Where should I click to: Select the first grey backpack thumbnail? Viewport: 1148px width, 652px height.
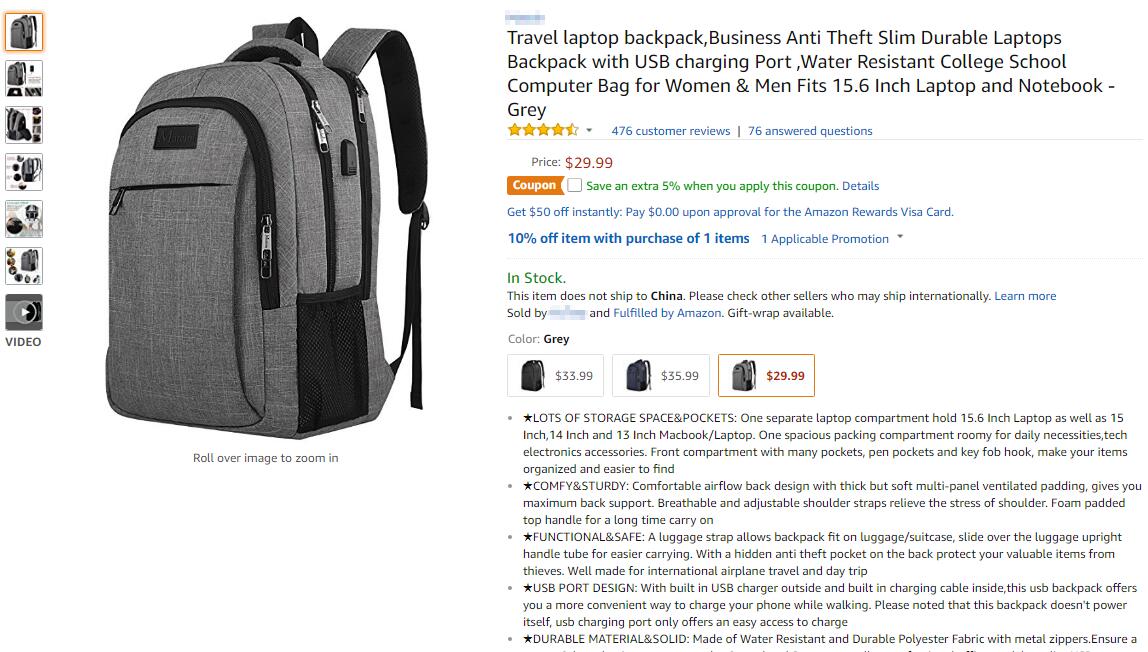[x=23, y=31]
